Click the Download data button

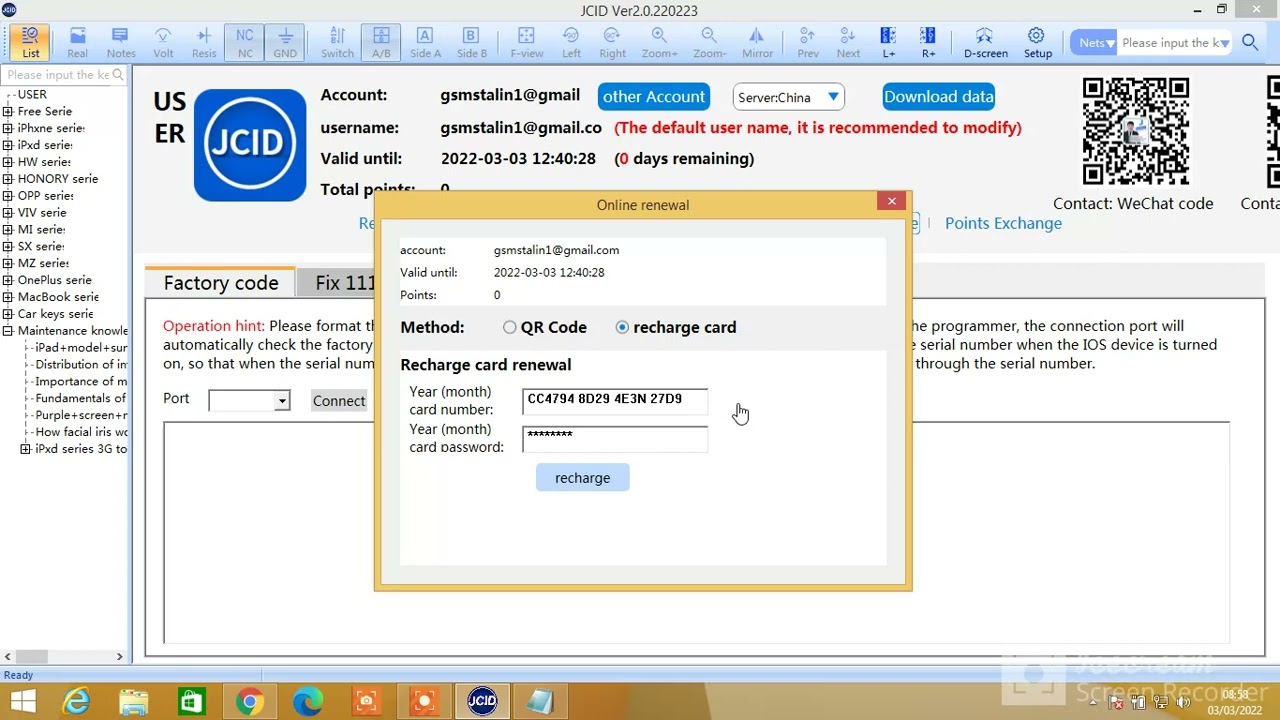[x=938, y=97]
